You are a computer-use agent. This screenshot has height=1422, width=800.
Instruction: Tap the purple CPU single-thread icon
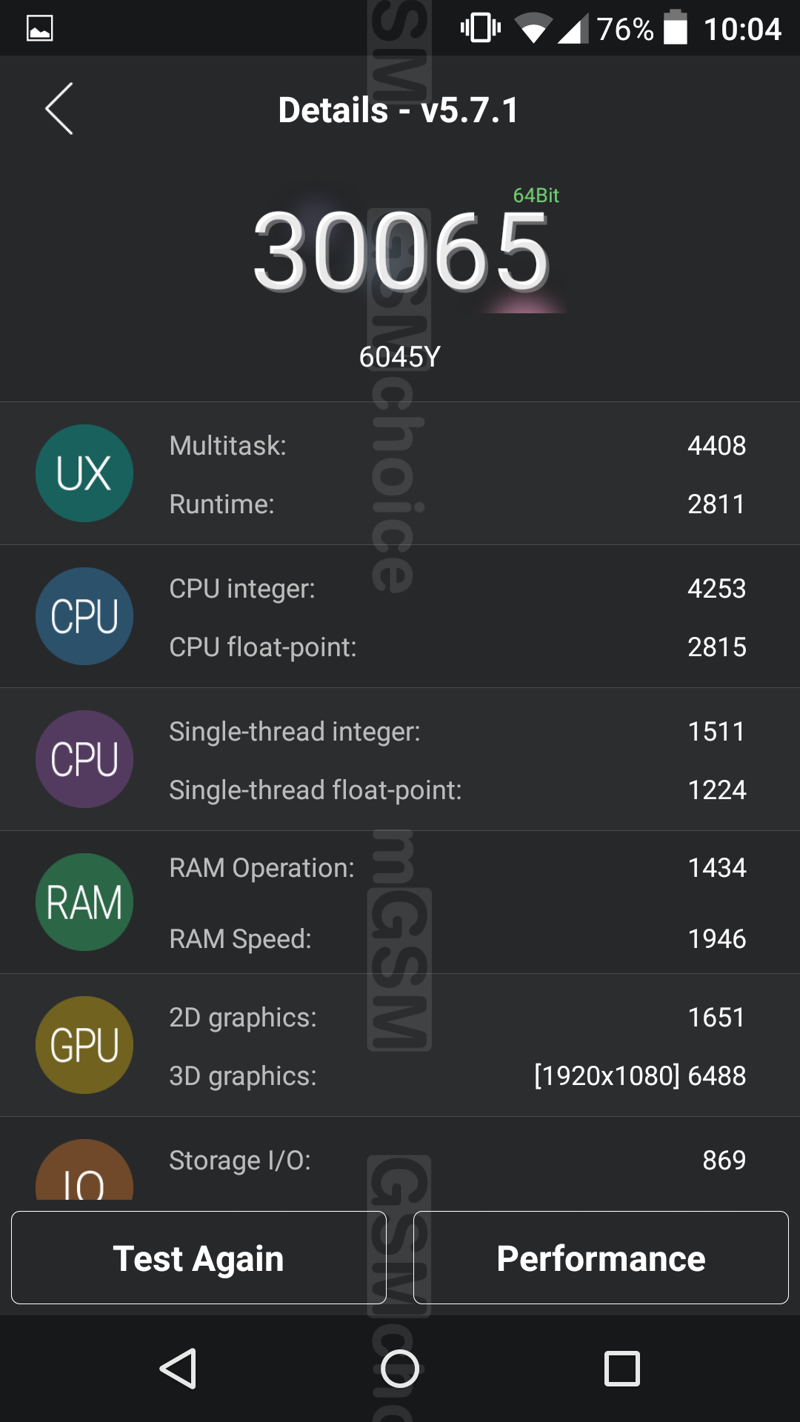(84, 759)
